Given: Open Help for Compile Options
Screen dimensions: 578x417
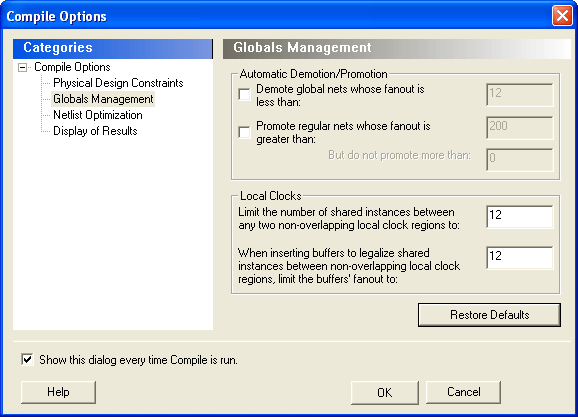Looking at the screenshot, I should (58, 392).
